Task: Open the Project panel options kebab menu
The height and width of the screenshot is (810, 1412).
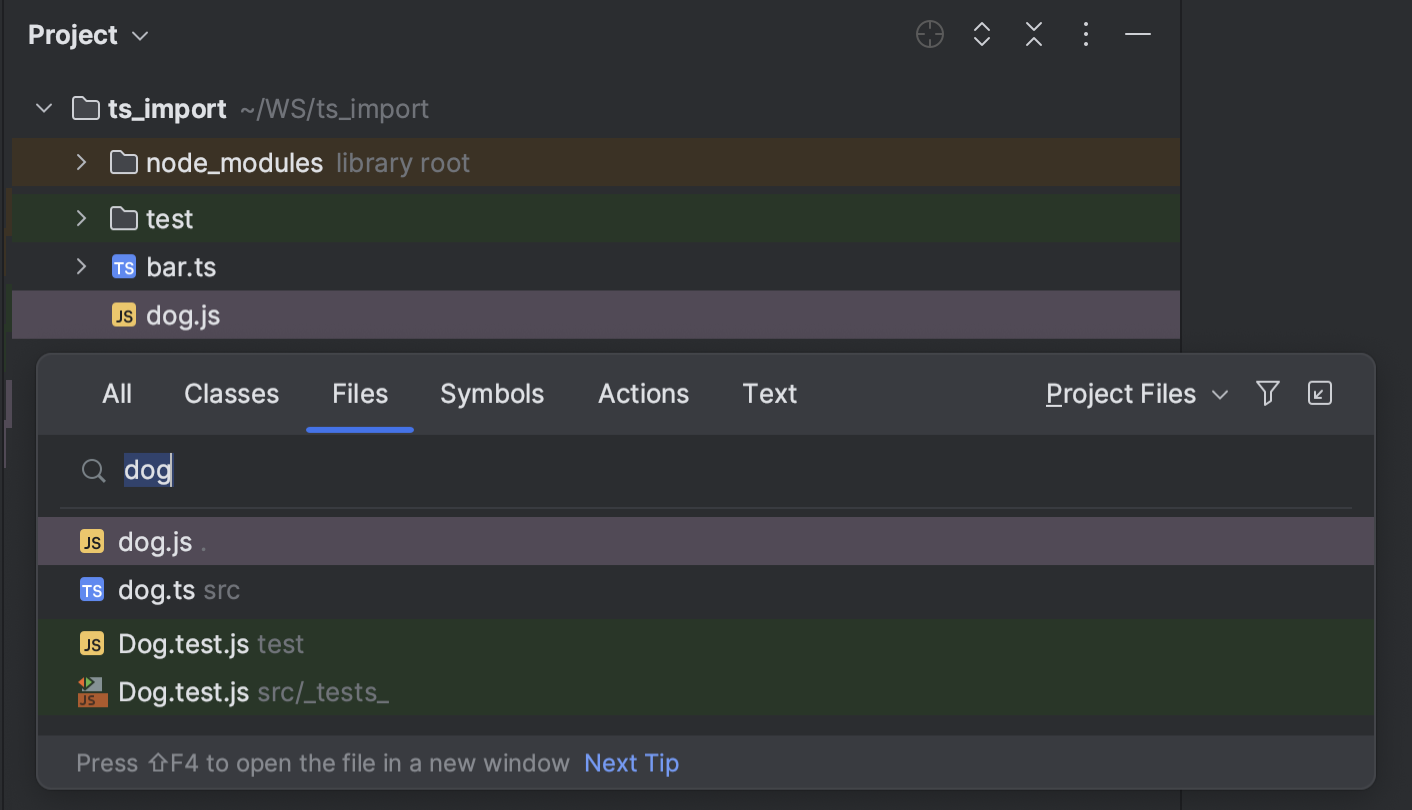Action: point(1085,33)
